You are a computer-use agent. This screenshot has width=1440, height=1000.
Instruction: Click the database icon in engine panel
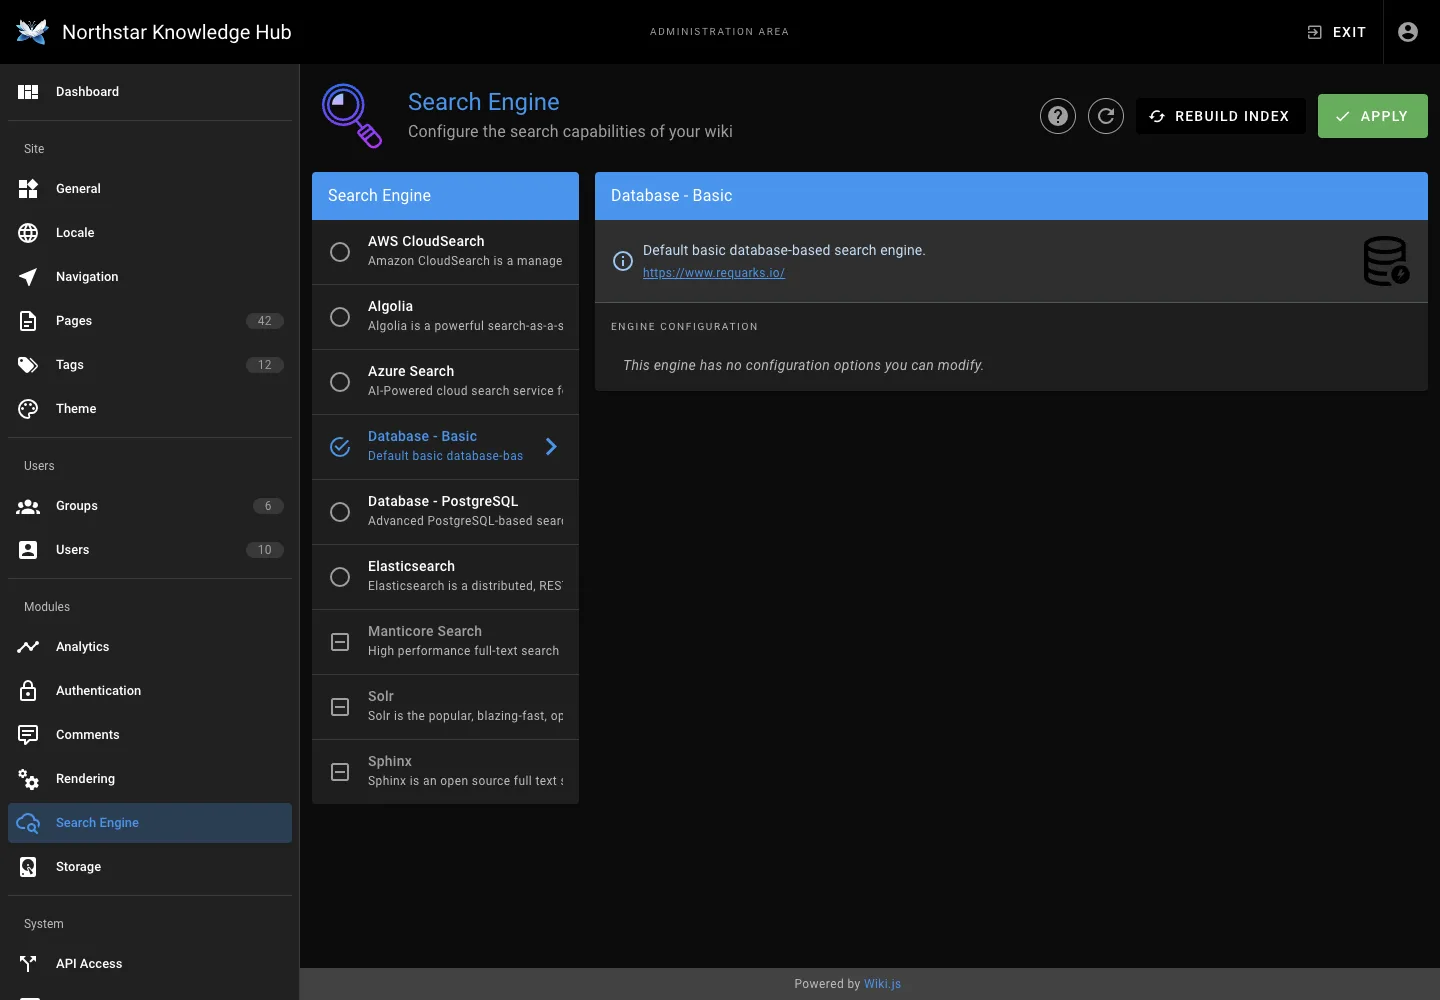point(1387,261)
